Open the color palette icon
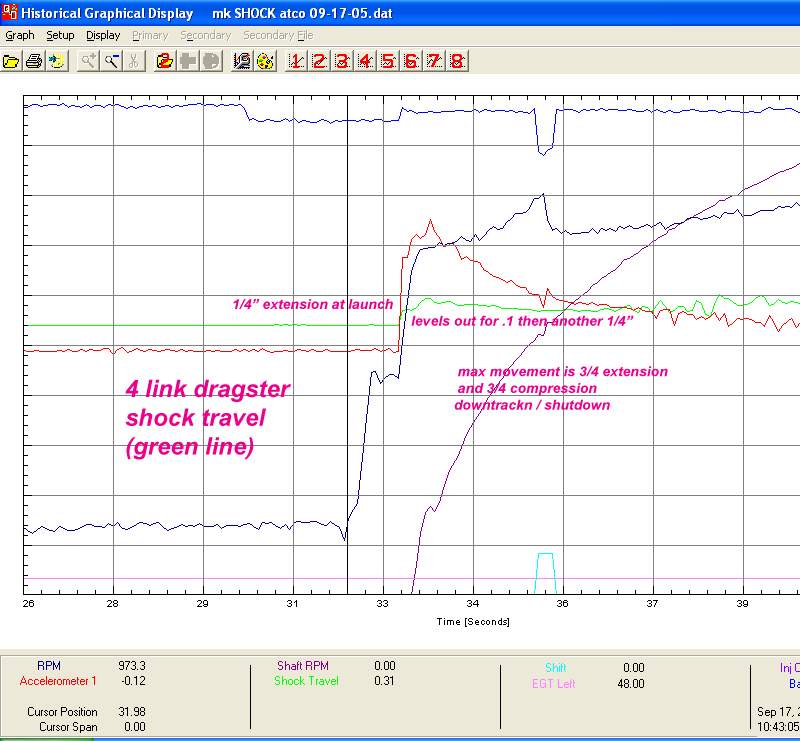This screenshot has width=800, height=741. click(264, 61)
